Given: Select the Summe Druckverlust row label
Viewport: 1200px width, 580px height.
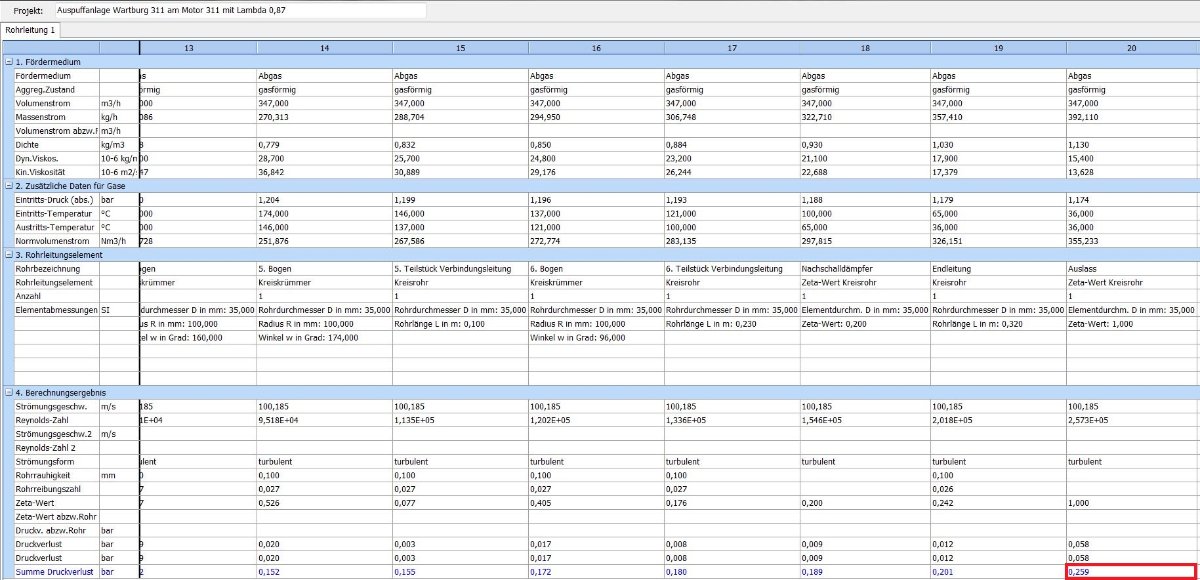Looking at the screenshot, I should [55, 572].
